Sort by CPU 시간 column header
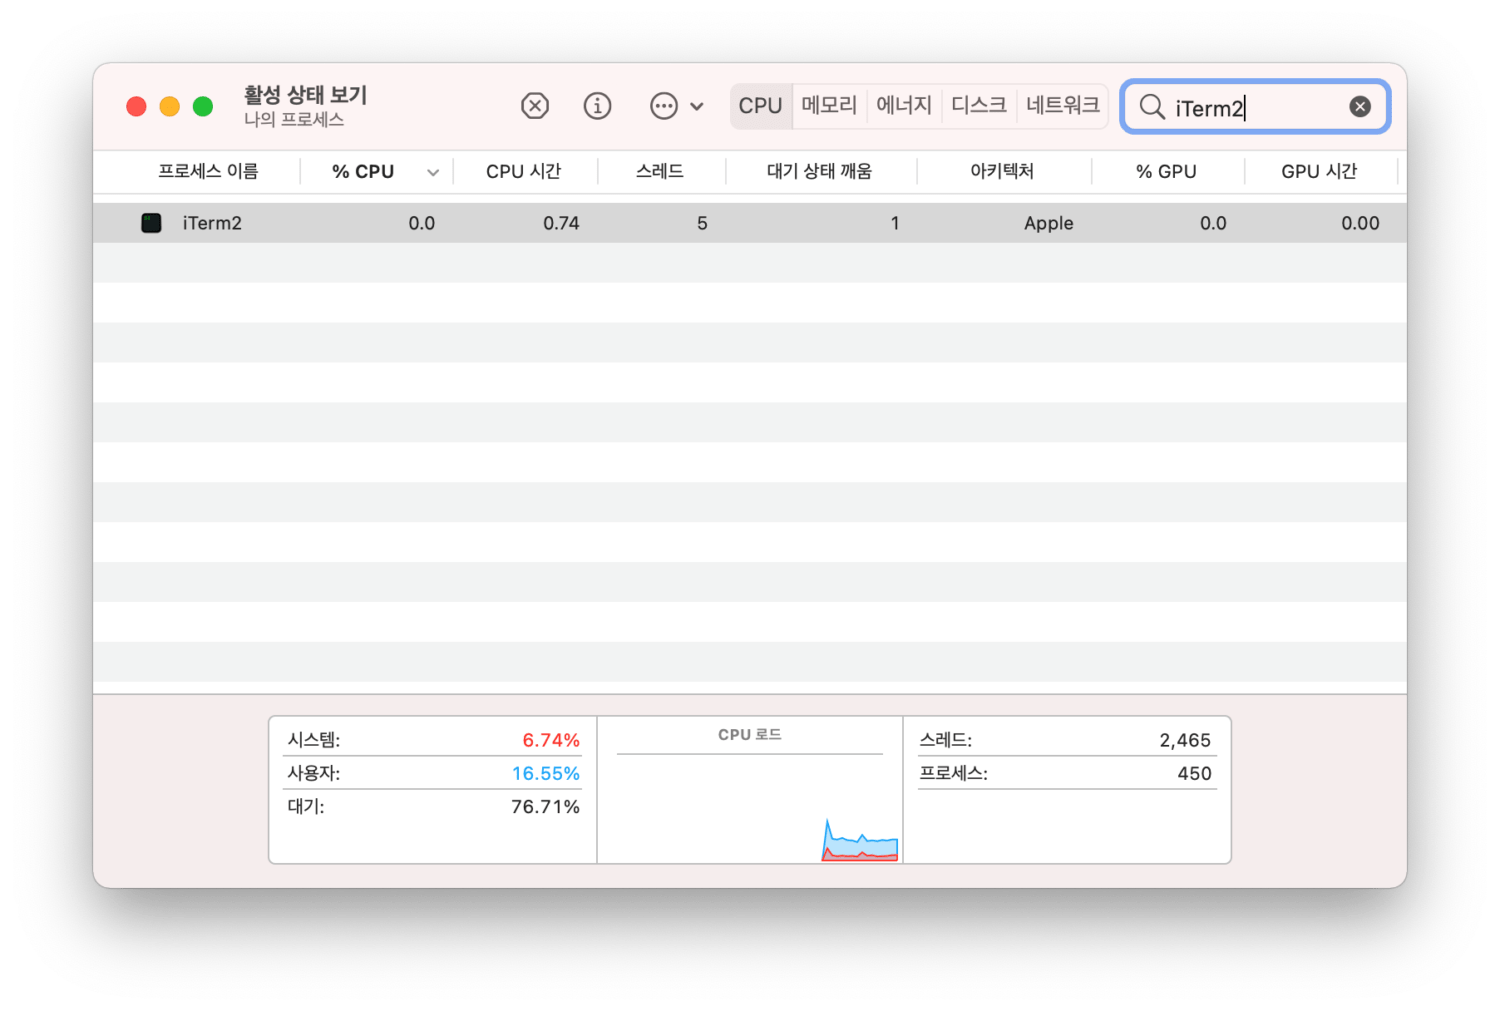The height and width of the screenshot is (1011, 1500). tap(523, 172)
